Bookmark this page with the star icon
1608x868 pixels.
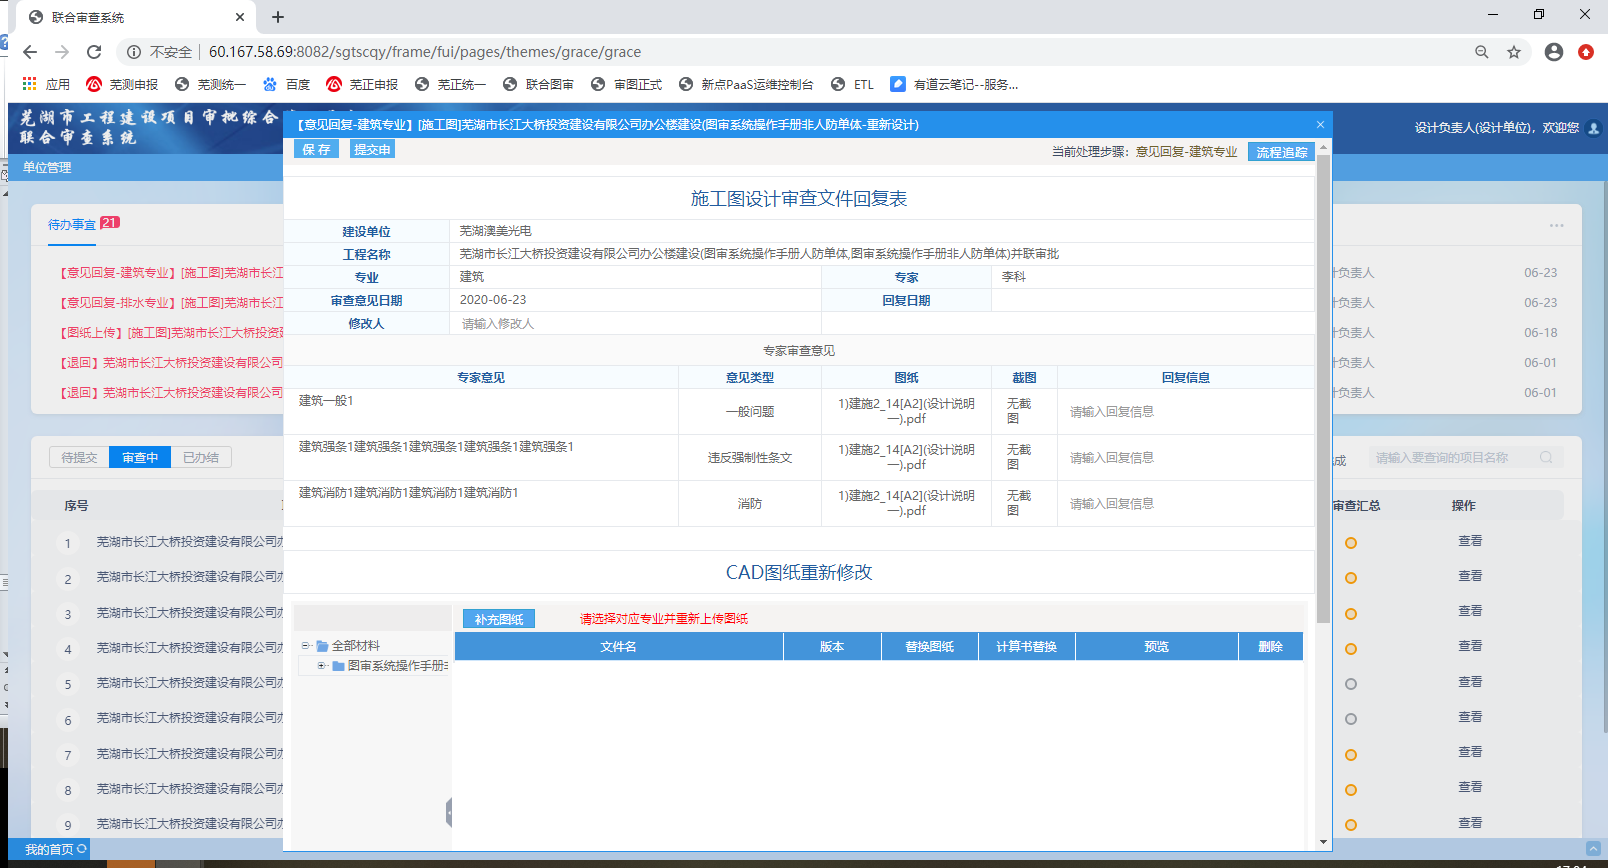tap(1514, 52)
